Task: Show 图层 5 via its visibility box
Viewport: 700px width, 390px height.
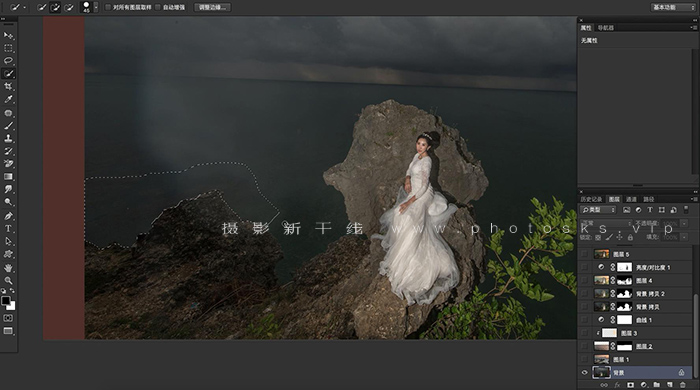Action: (x=584, y=254)
